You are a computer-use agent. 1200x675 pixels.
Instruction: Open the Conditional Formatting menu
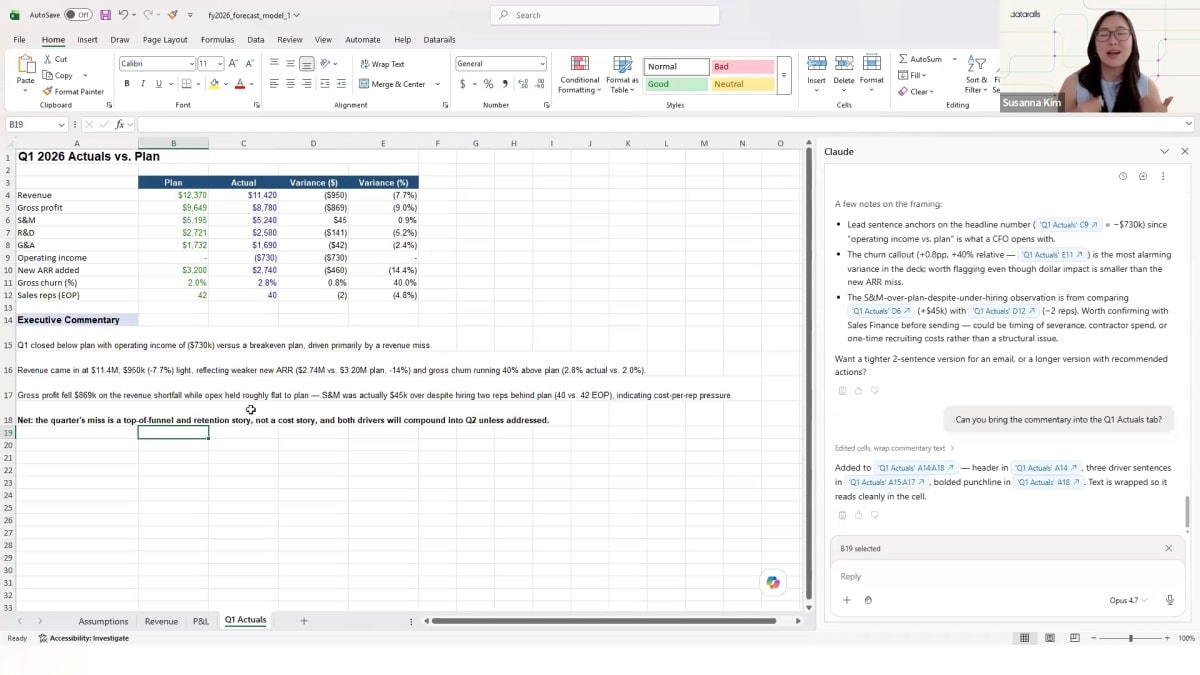(580, 75)
